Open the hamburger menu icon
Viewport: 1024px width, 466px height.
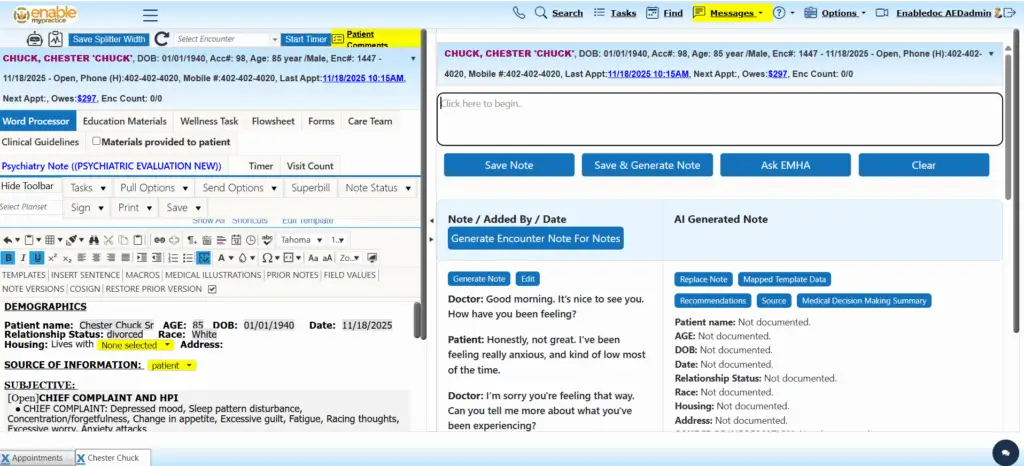point(150,15)
